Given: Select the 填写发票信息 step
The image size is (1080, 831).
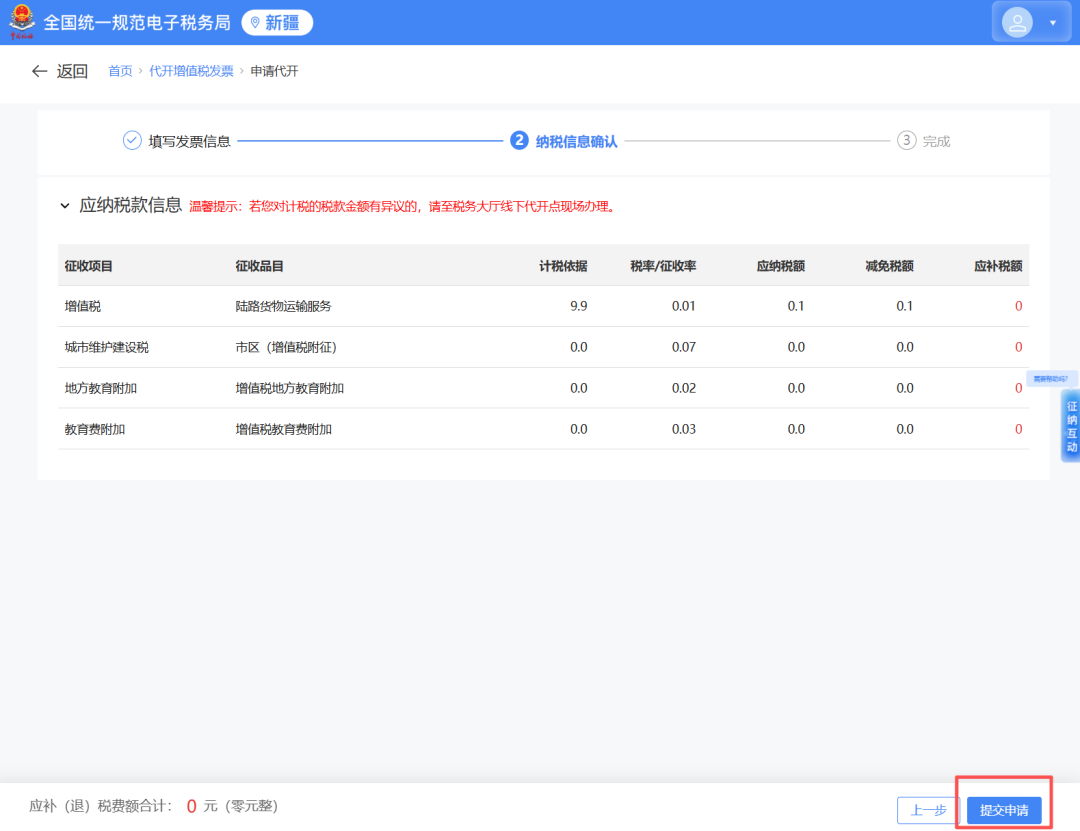Looking at the screenshot, I should click(189, 141).
